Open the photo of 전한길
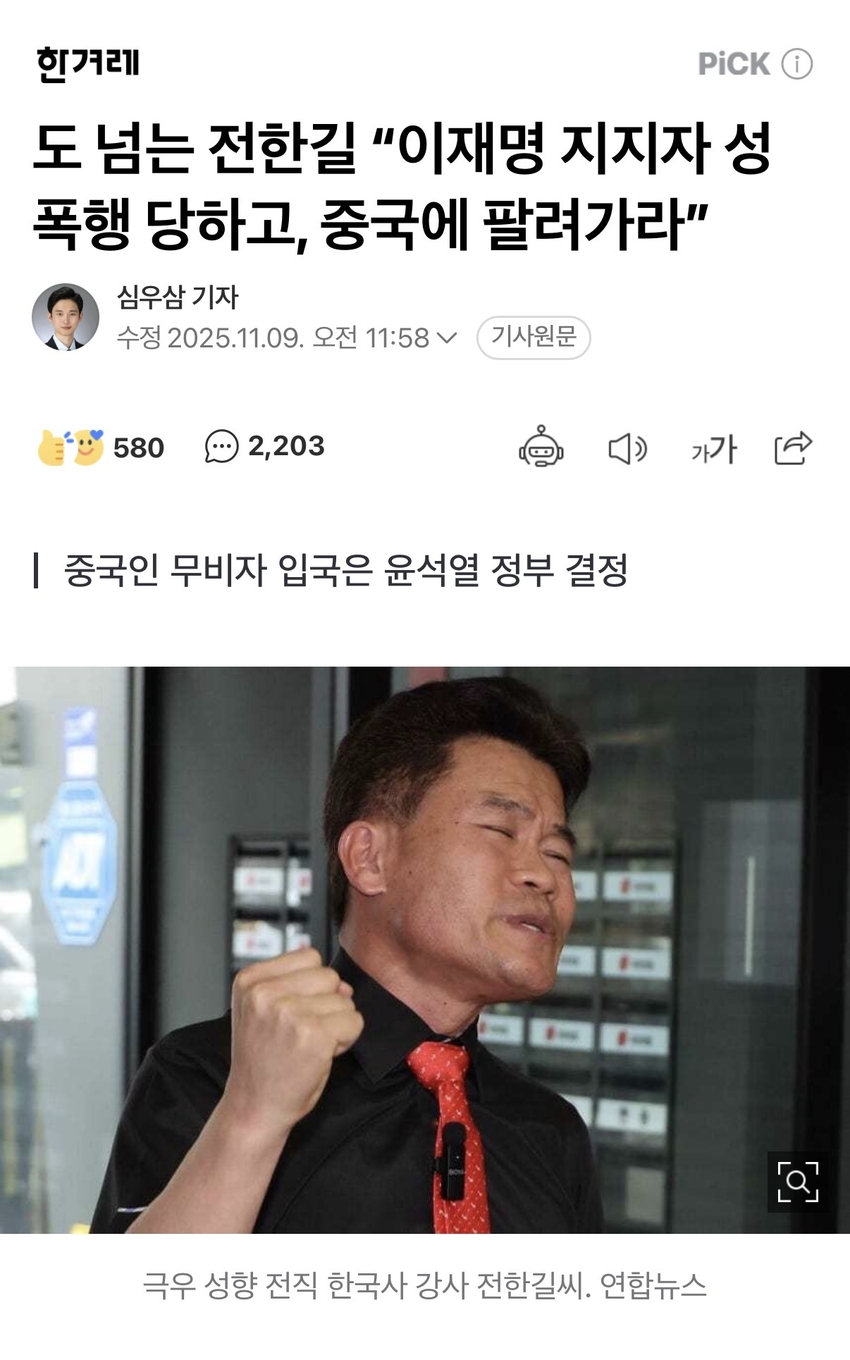850x1360 pixels. pyautogui.click(x=425, y=950)
